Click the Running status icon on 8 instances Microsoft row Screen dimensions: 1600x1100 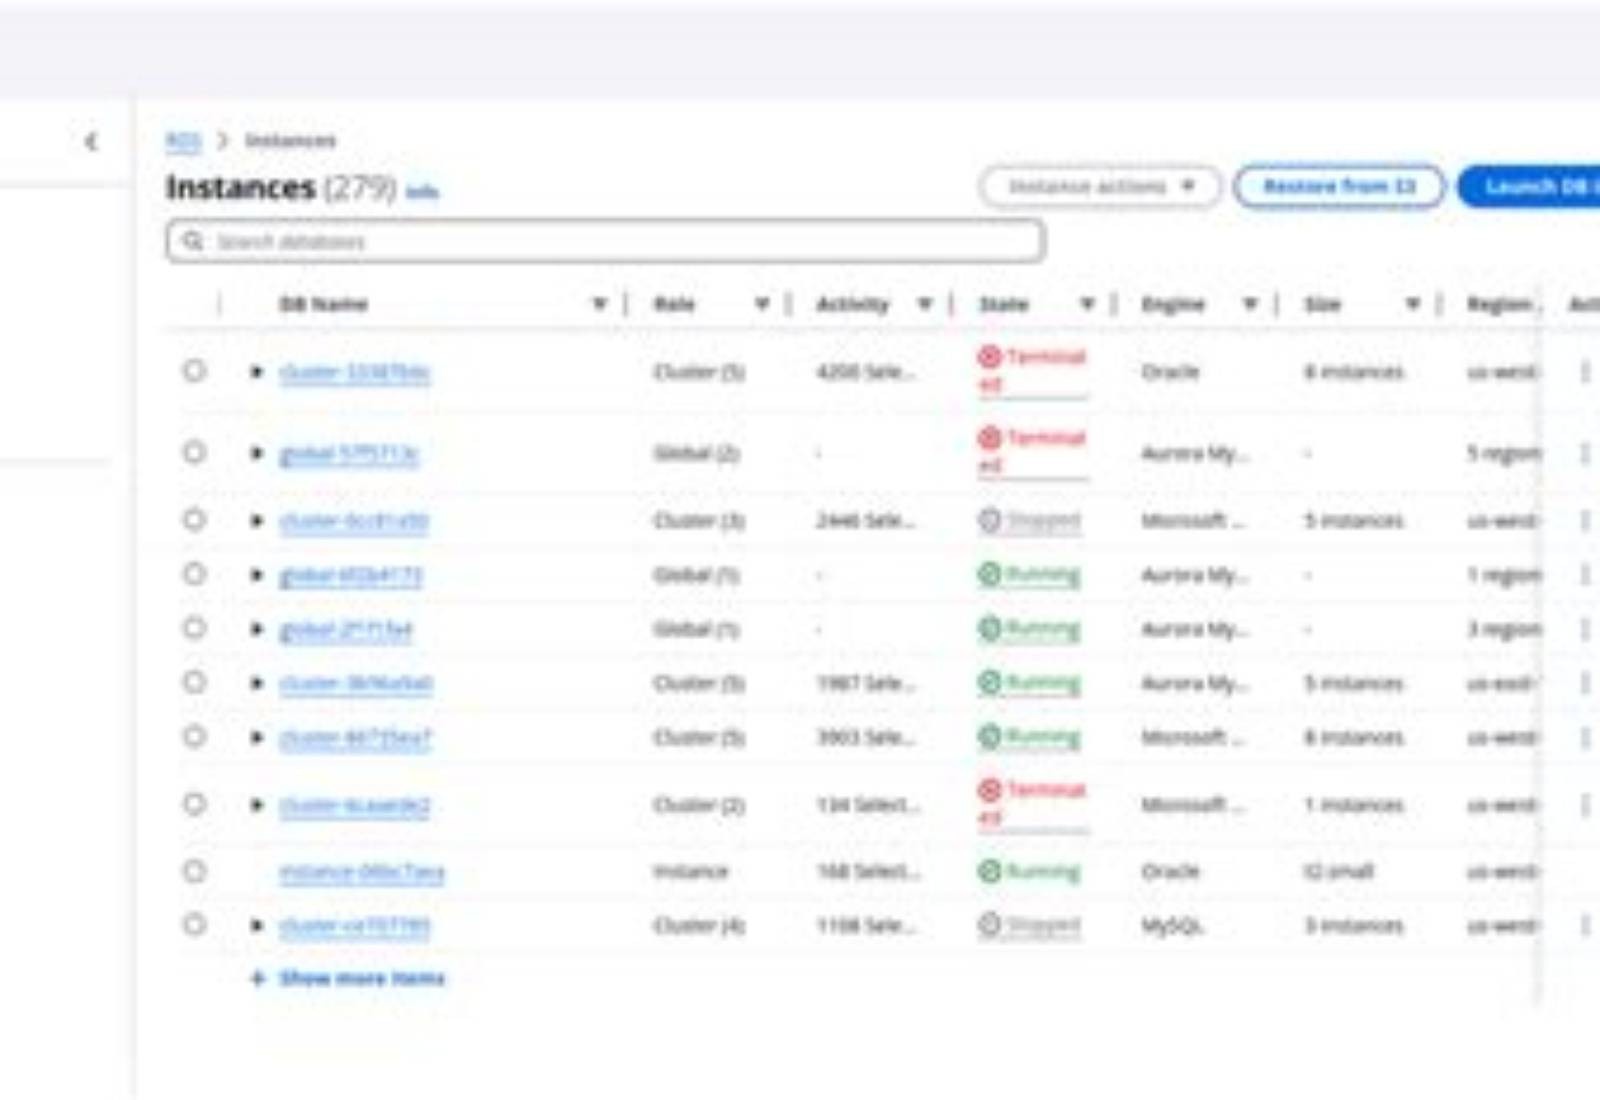pos(989,737)
